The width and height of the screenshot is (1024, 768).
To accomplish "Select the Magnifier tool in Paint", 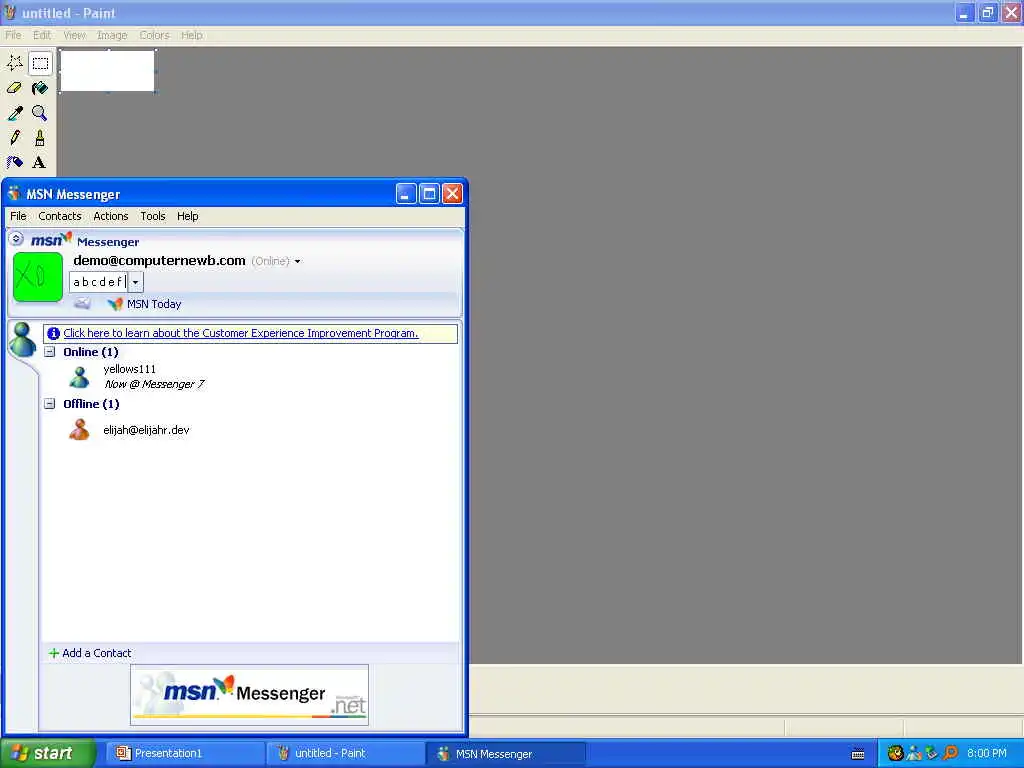I will [x=40, y=113].
